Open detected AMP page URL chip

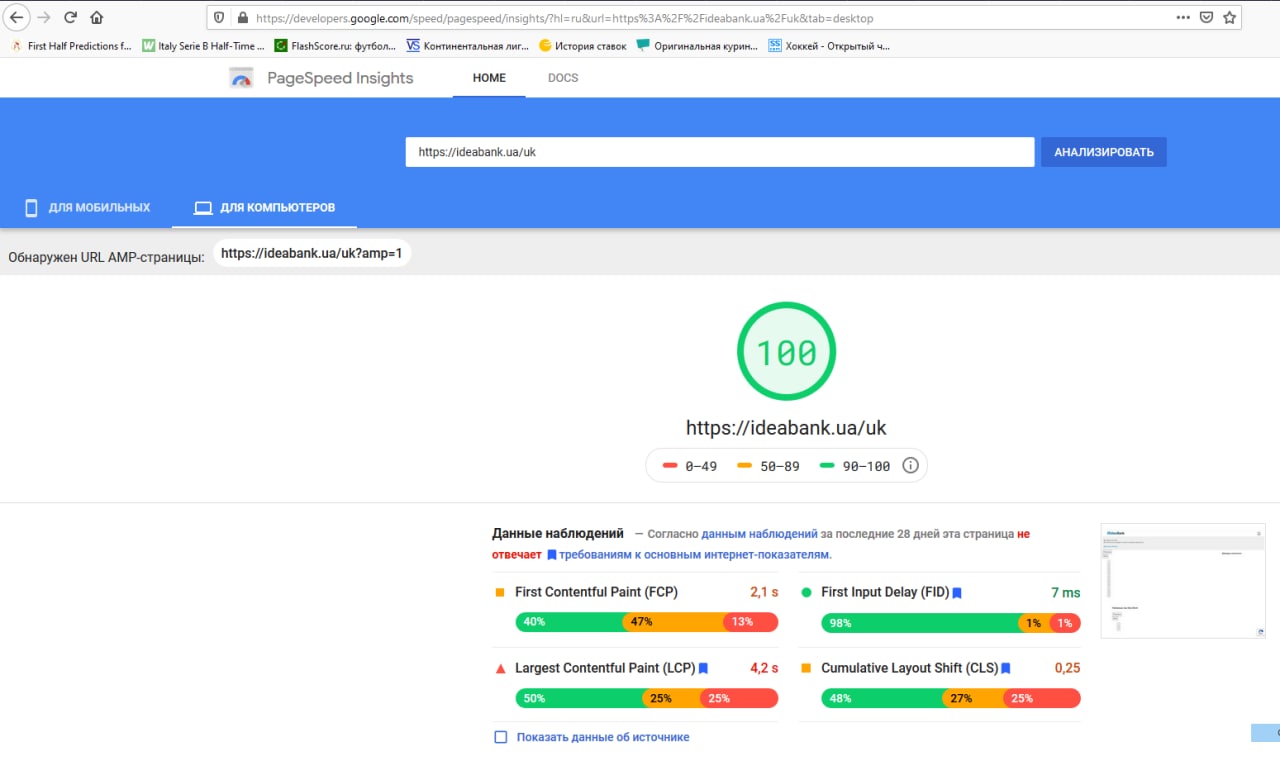click(x=312, y=254)
